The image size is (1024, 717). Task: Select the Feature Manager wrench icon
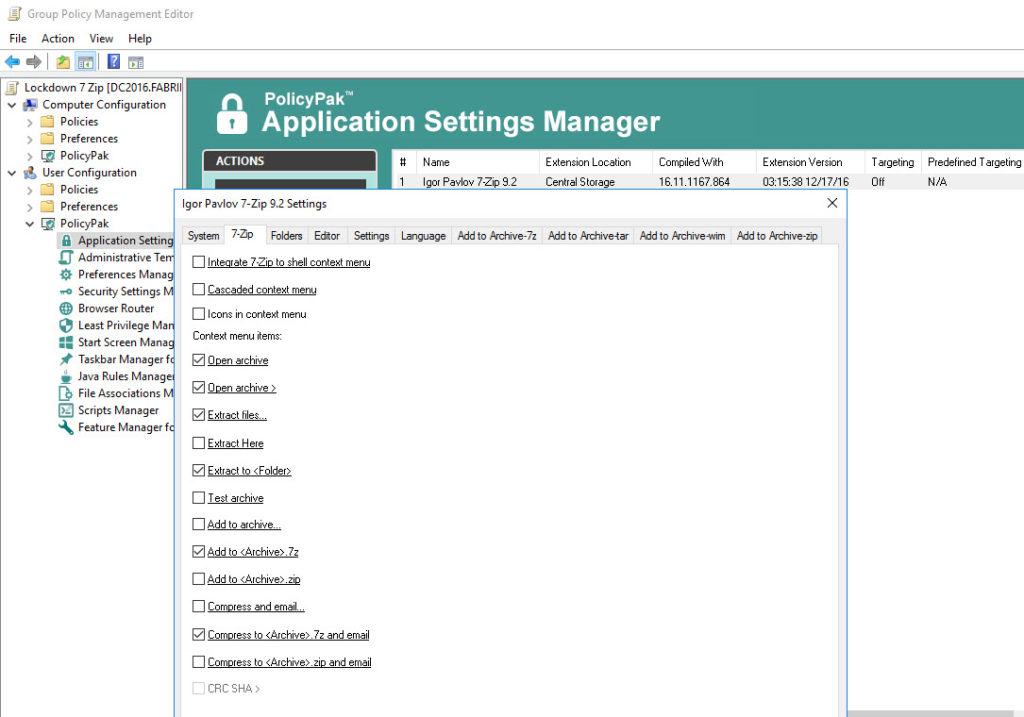pyautogui.click(x=66, y=427)
